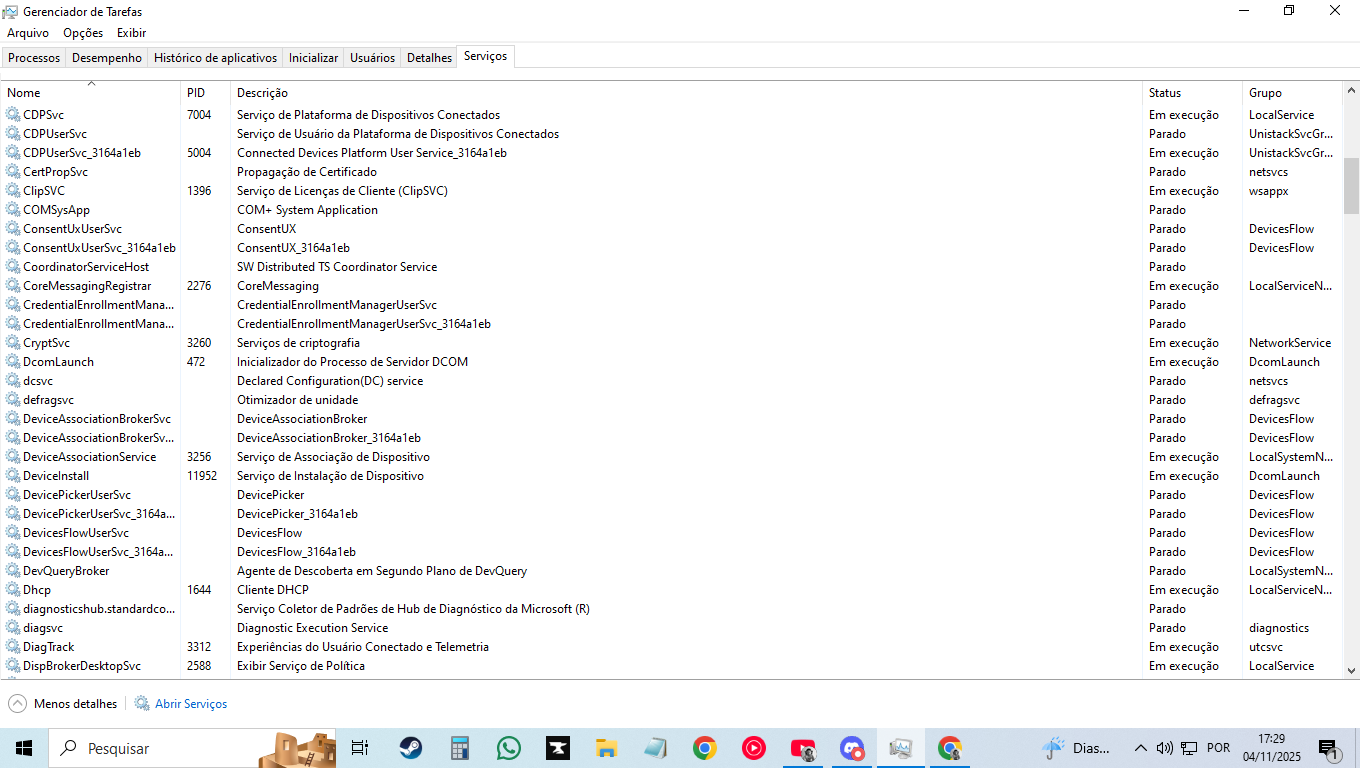
Task: Click the service icon next to CryptSvc
Action: tap(13, 343)
